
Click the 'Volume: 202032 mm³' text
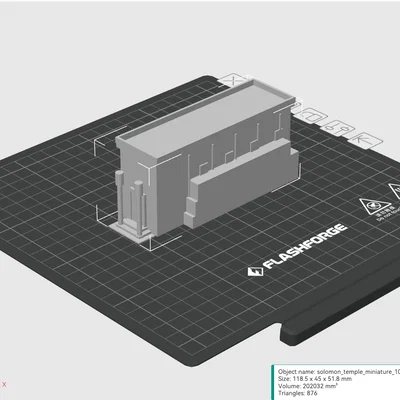[308, 386]
